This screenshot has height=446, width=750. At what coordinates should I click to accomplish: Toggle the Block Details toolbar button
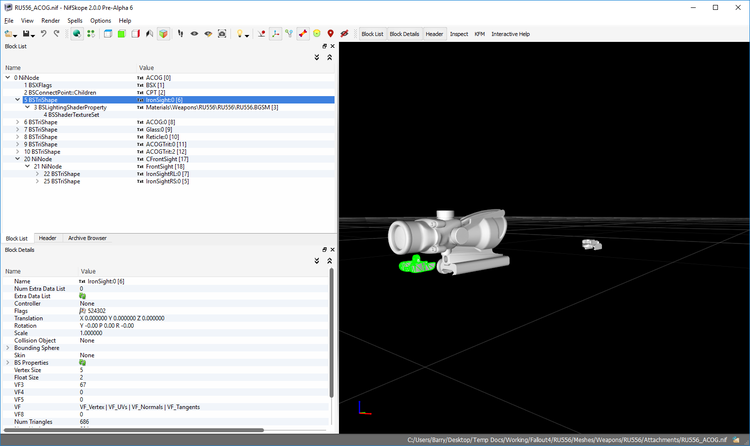click(x=404, y=34)
